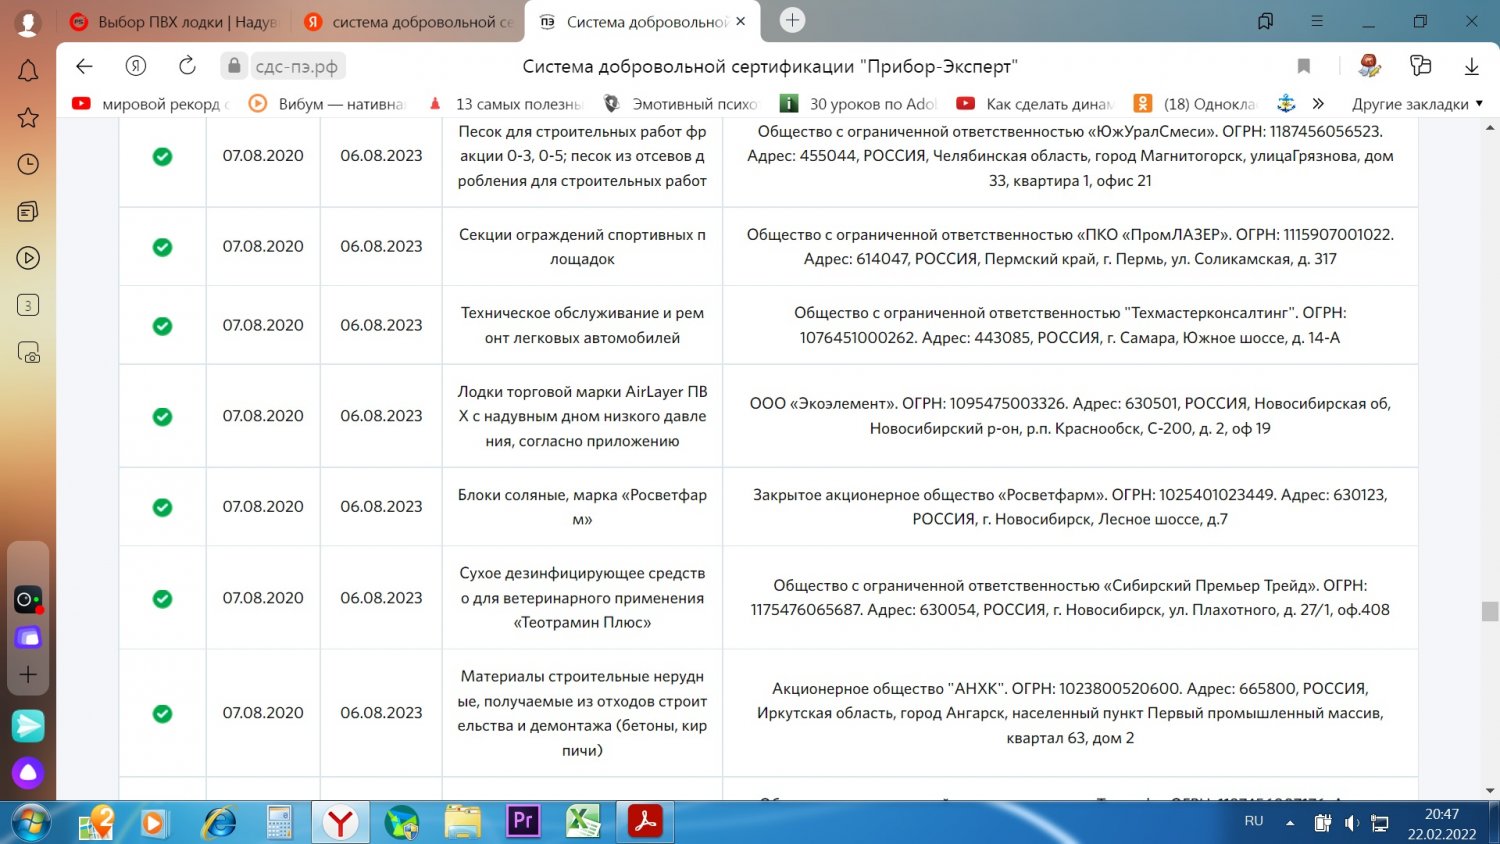The width and height of the screenshot is (1500, 844).
Task: Switch to the система добровольной се tab
Action: 410,21
